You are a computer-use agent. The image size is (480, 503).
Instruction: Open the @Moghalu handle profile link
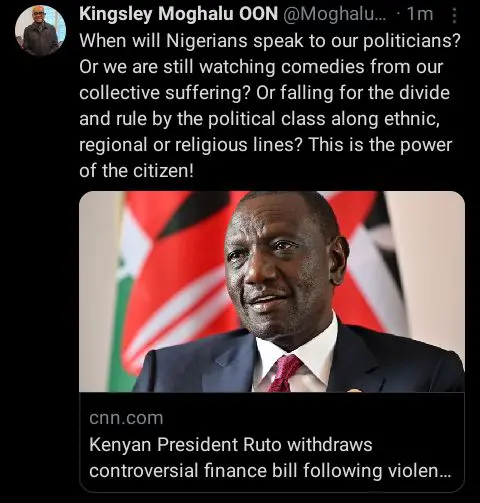tap(334, 14)
